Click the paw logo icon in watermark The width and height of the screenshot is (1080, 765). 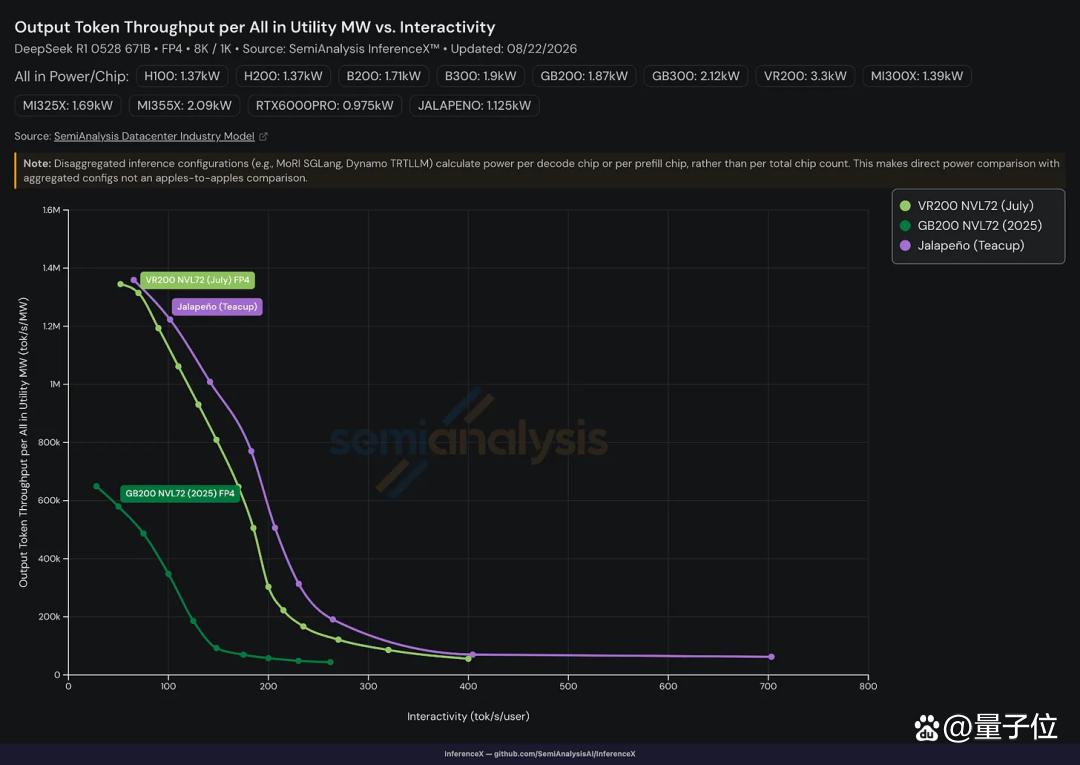pyautogui.click(x=926, y=727)
